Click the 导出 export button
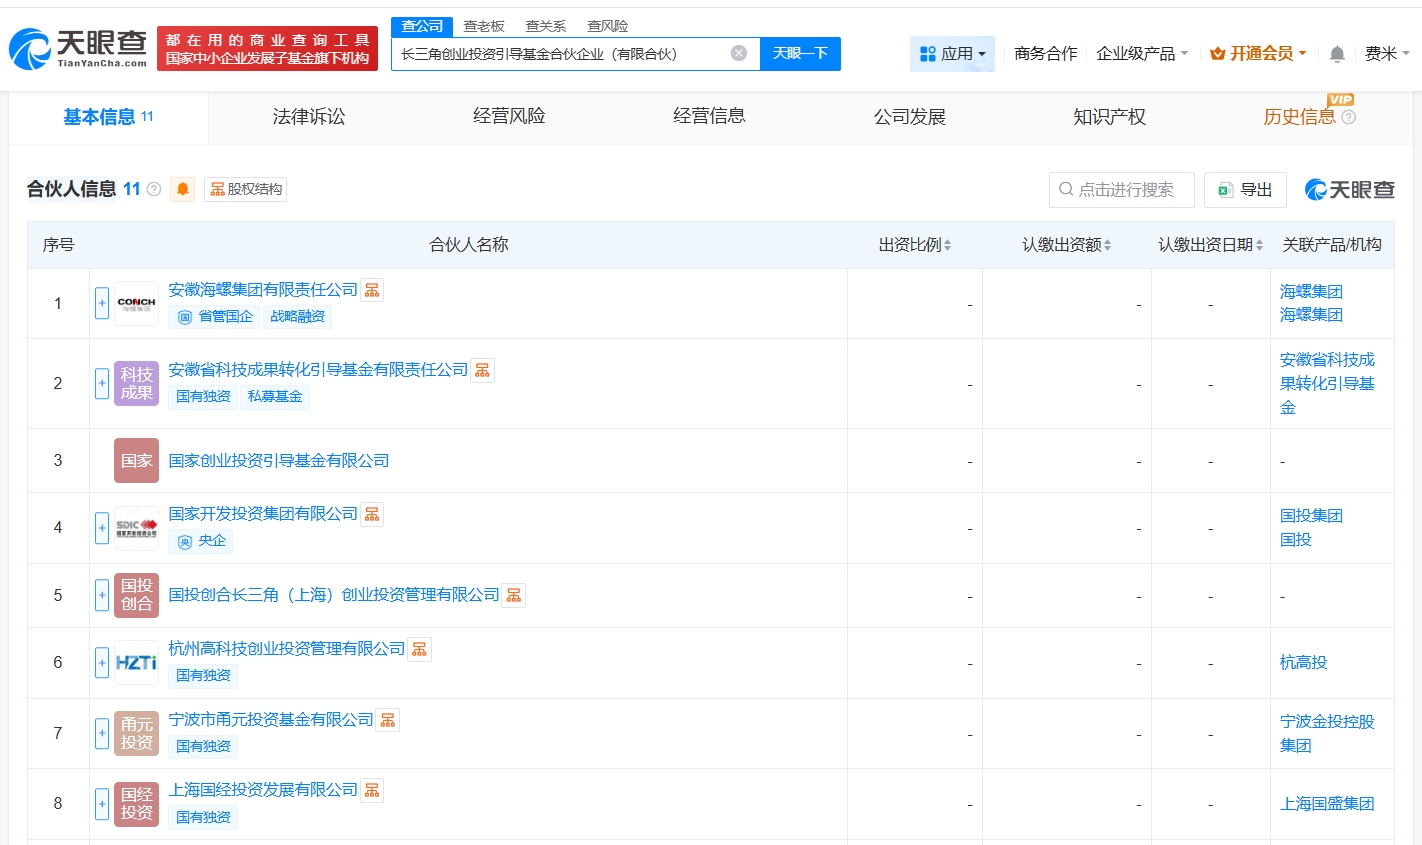This screenshot has height=845, width=1422. click(1245, 189)
